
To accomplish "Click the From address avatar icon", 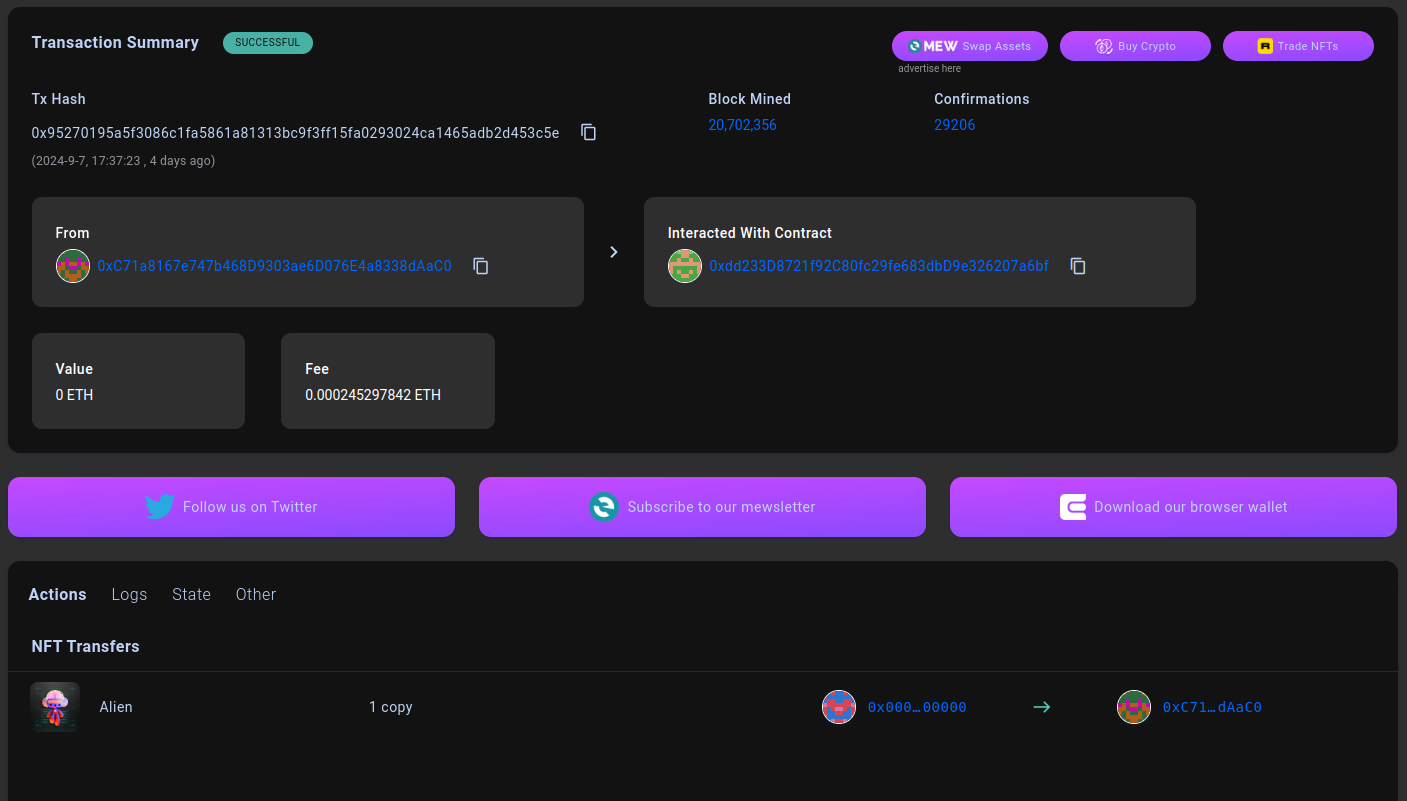I will click(72, 266).
